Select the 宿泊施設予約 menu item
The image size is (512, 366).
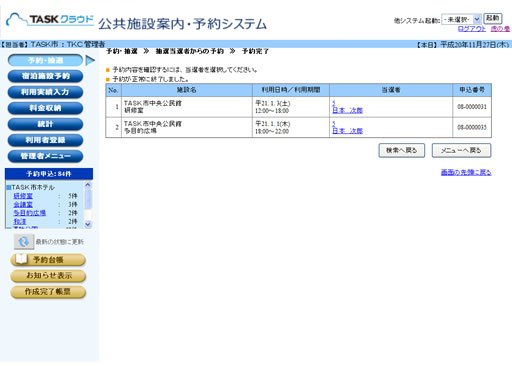click(45, 76)
